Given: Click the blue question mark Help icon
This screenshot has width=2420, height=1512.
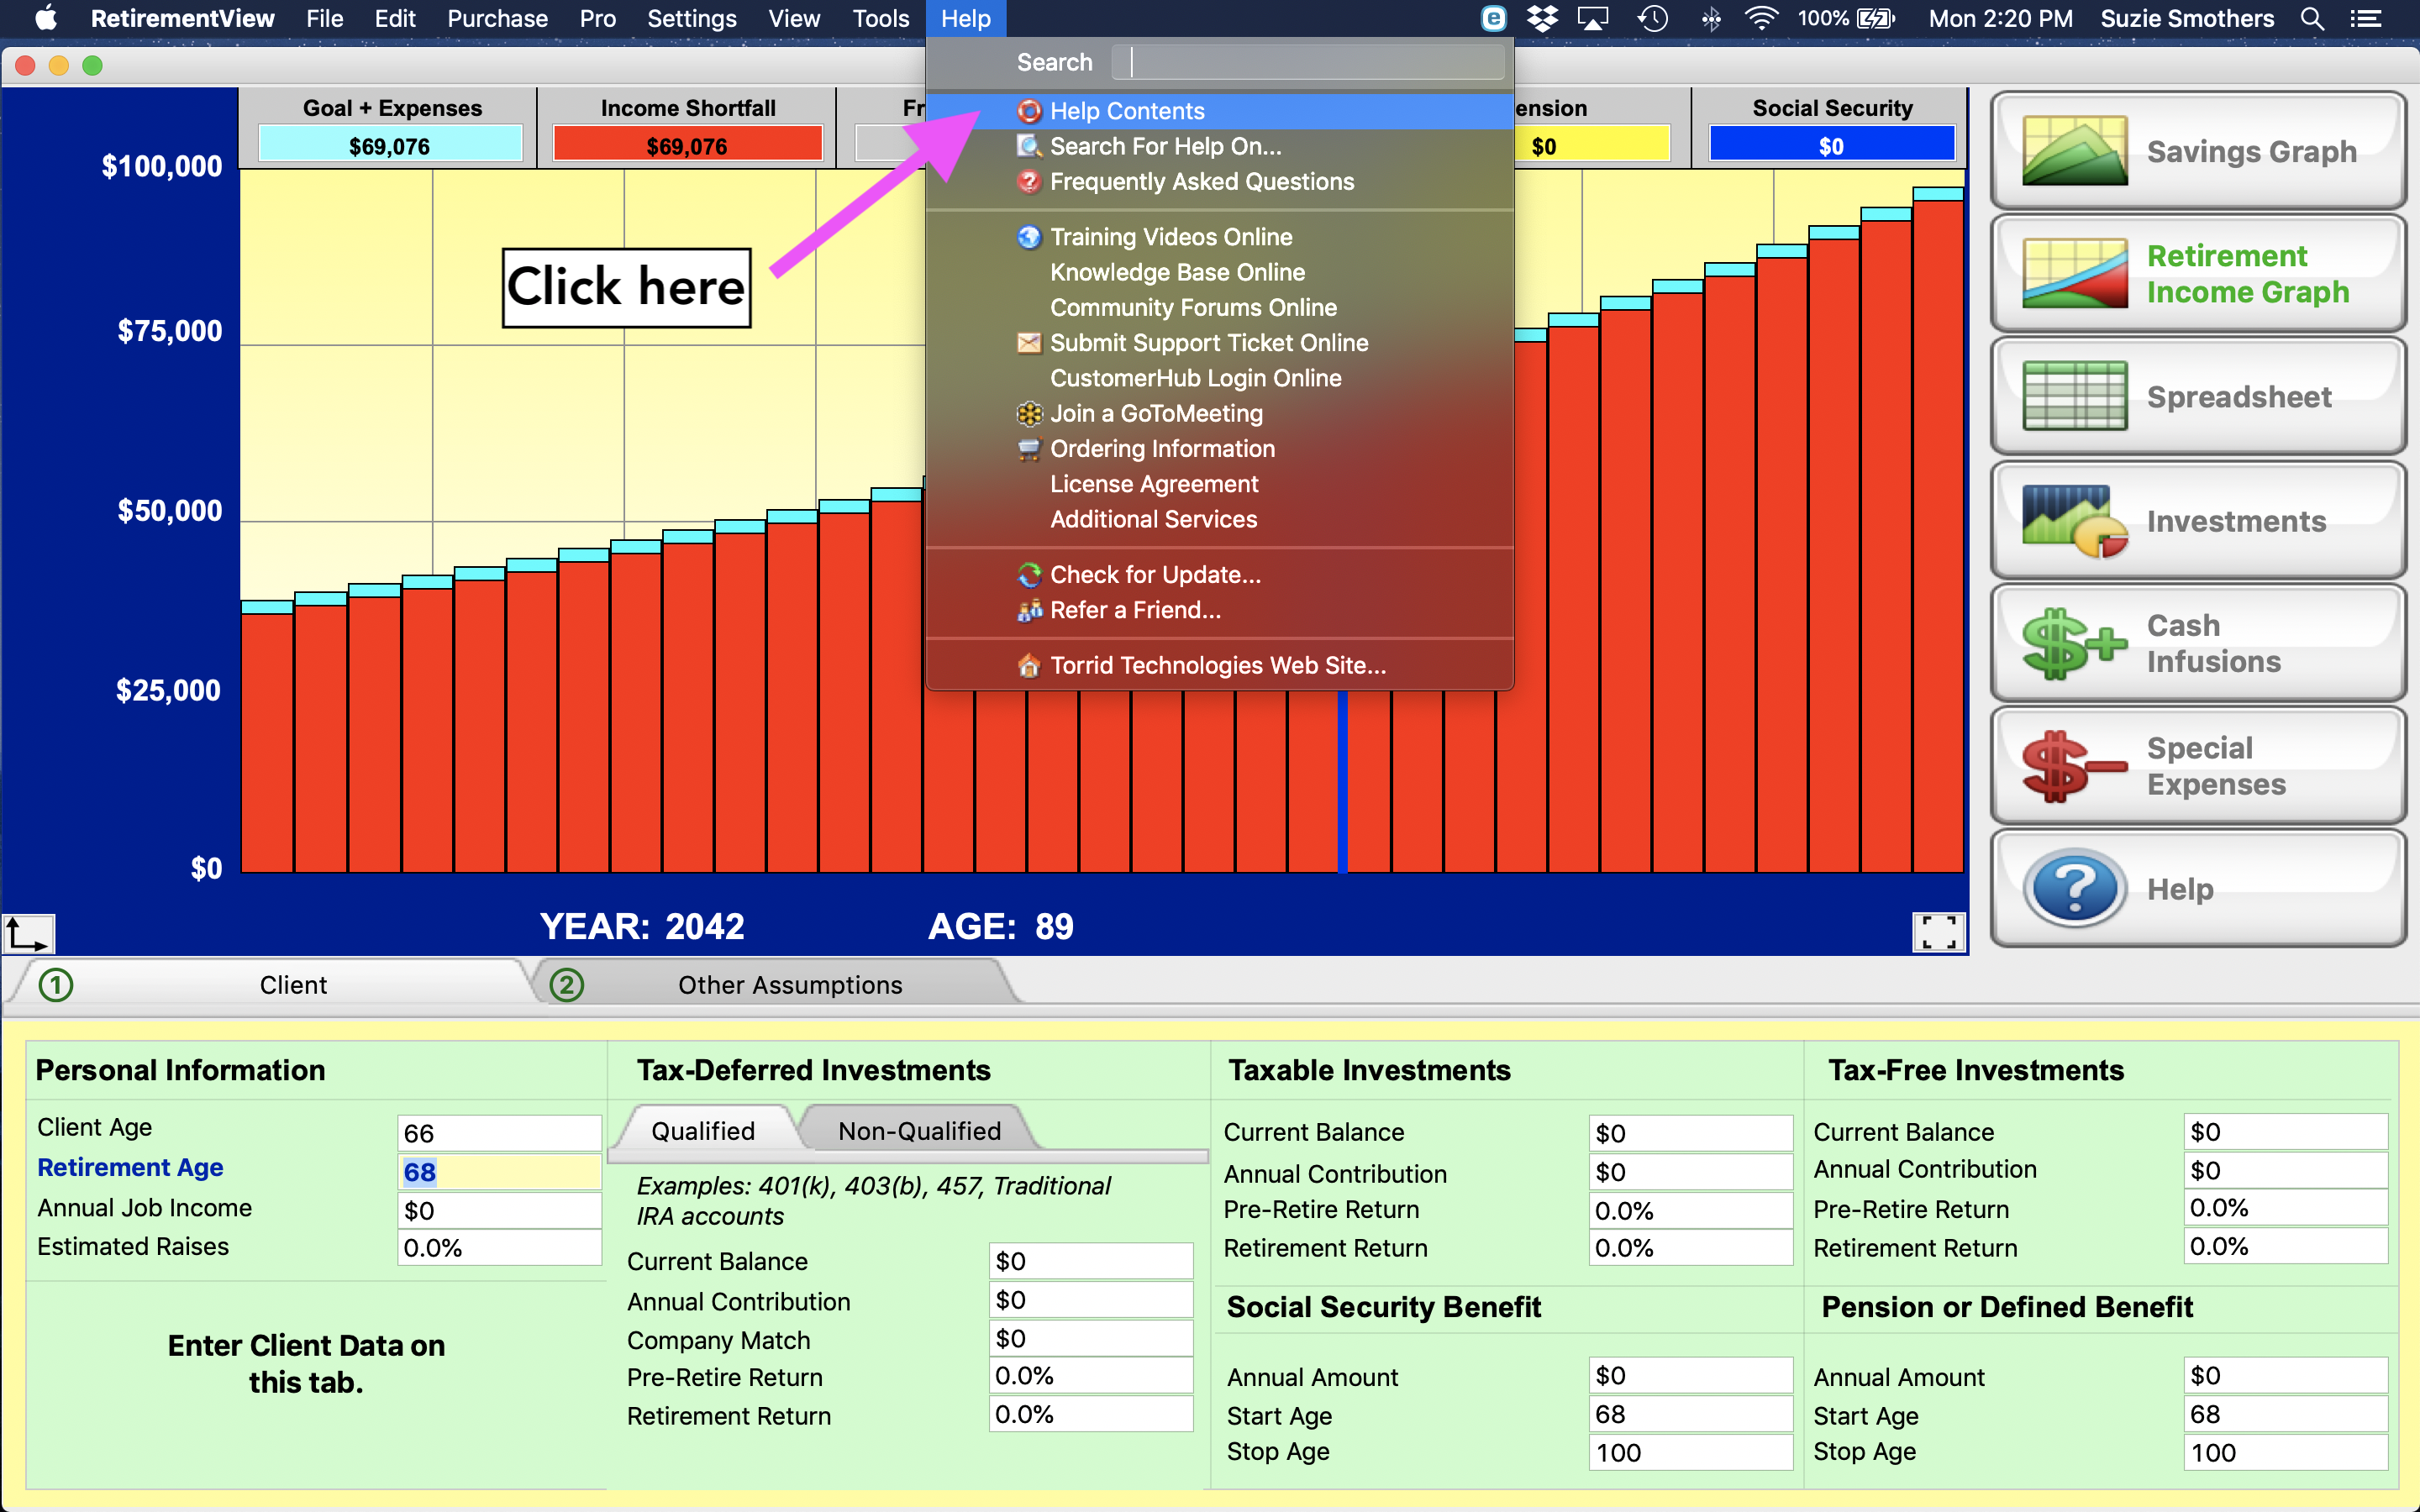Looking at the screenshot, I should pyautogui.click(x=2074, y=888).
